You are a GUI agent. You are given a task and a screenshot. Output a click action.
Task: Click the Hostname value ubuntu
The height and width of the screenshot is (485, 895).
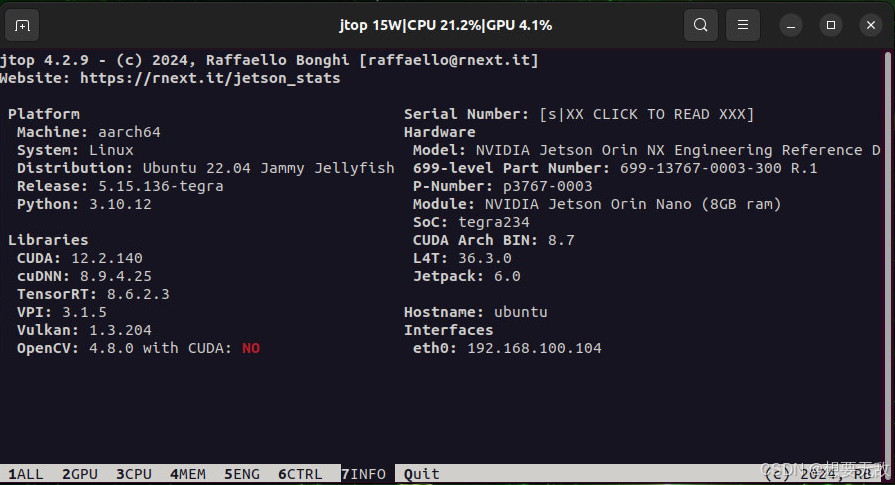[521, 312]
